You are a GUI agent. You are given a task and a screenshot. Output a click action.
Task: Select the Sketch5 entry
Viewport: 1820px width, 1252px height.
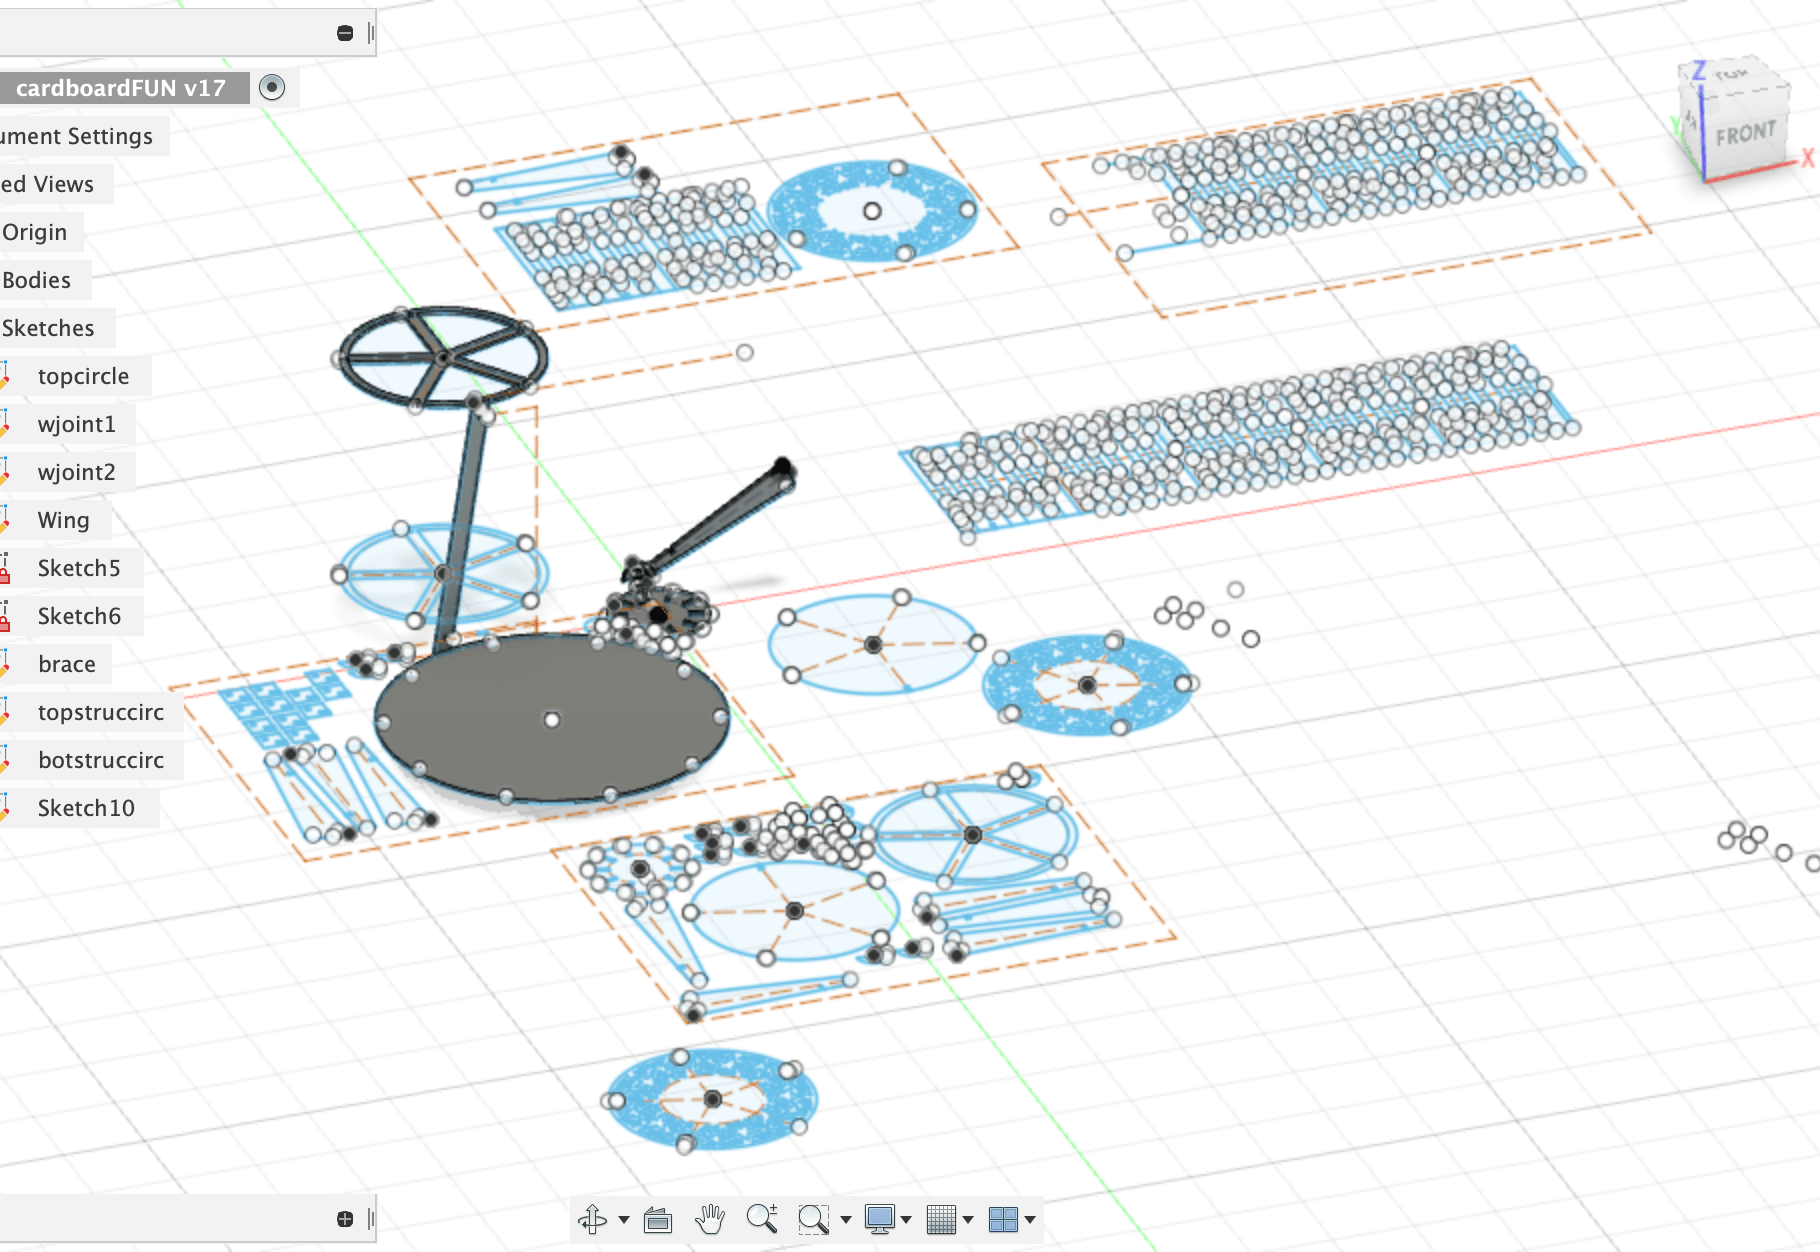coord(79,568)
